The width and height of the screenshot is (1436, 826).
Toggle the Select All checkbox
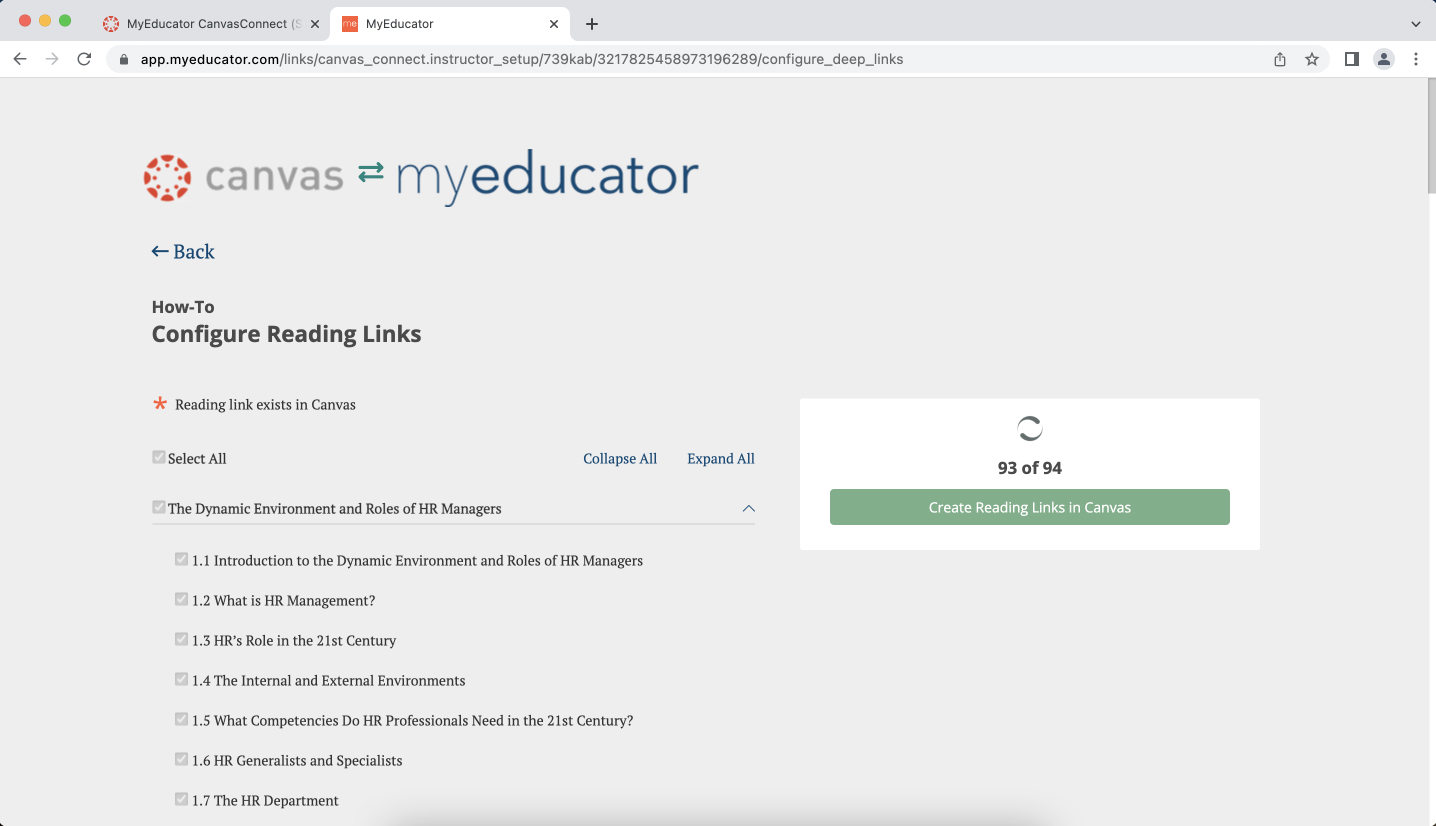pyautogui.click(x=158, y=457)
